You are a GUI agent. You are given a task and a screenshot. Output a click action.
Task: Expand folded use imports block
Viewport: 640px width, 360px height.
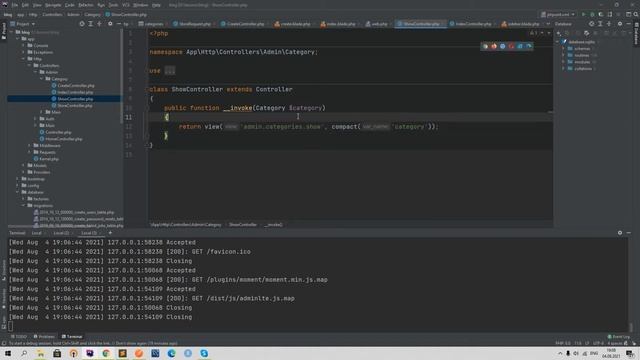coord(170,71)
